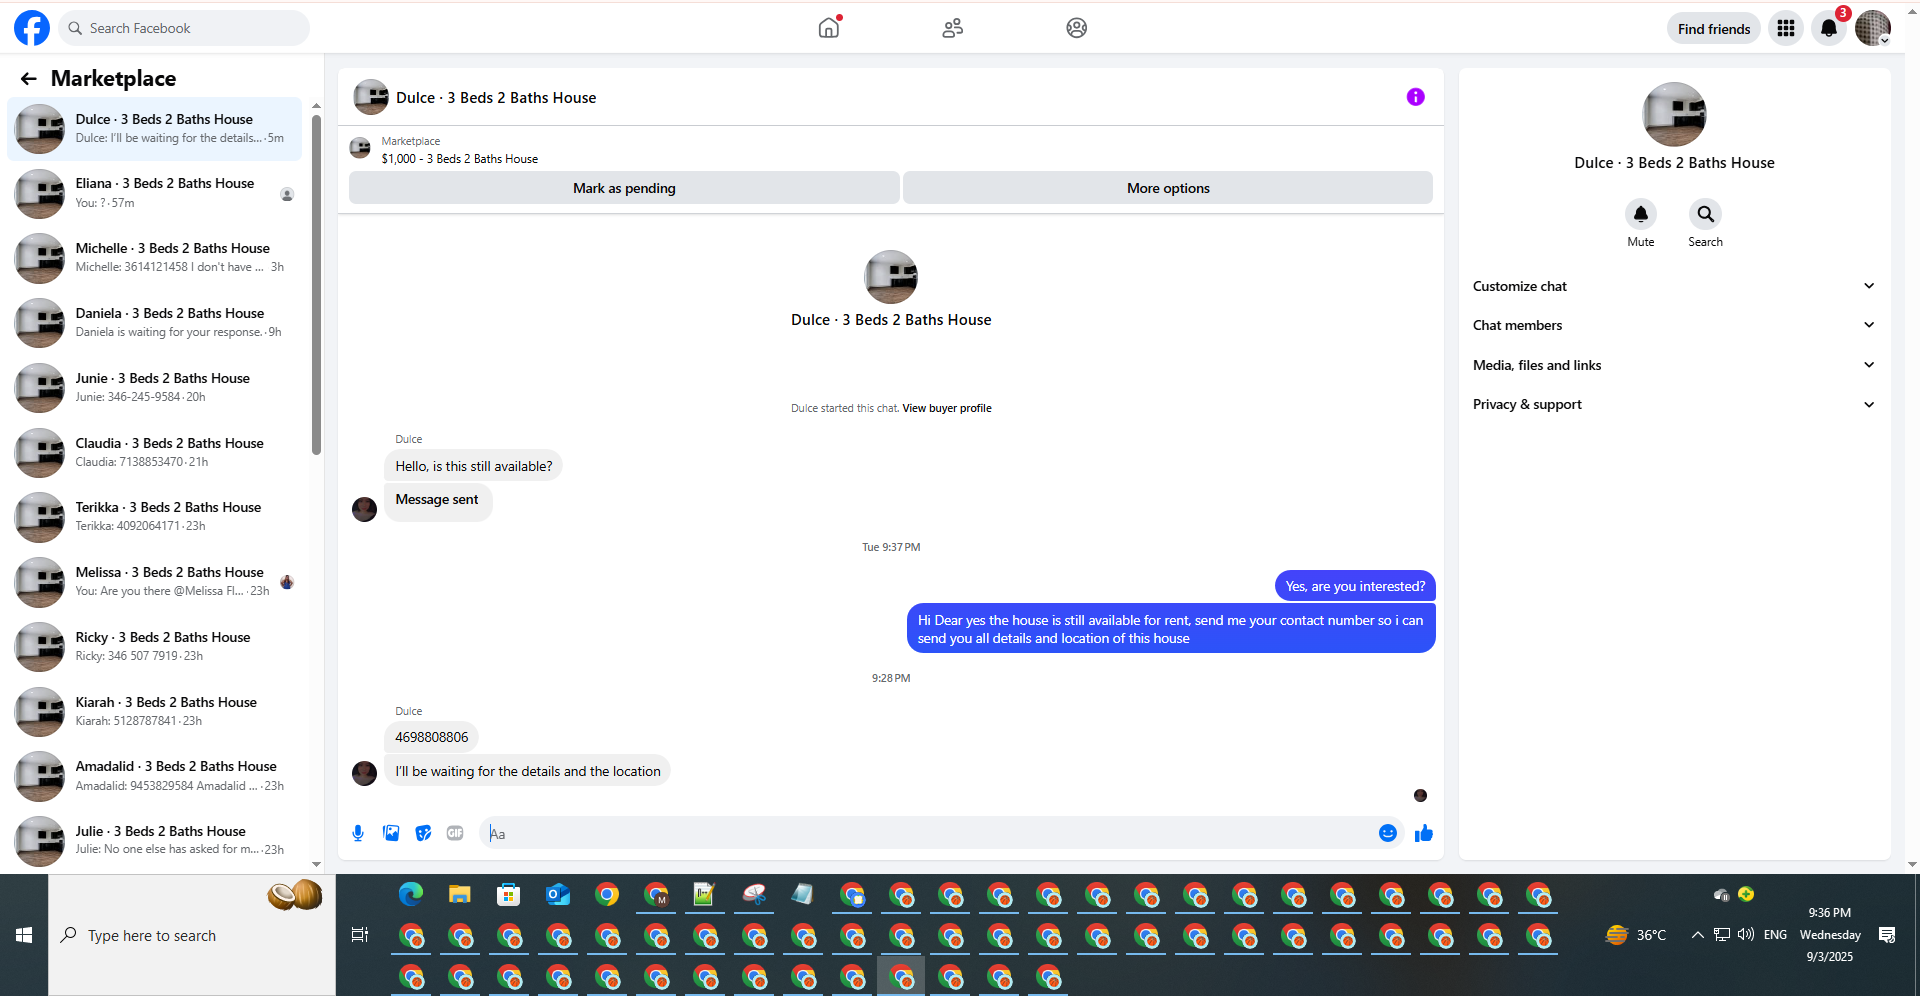Open Claudia's conversation in the chat list
The width and height of the screenshot is (1920, 996).
[x=155, y=452]
